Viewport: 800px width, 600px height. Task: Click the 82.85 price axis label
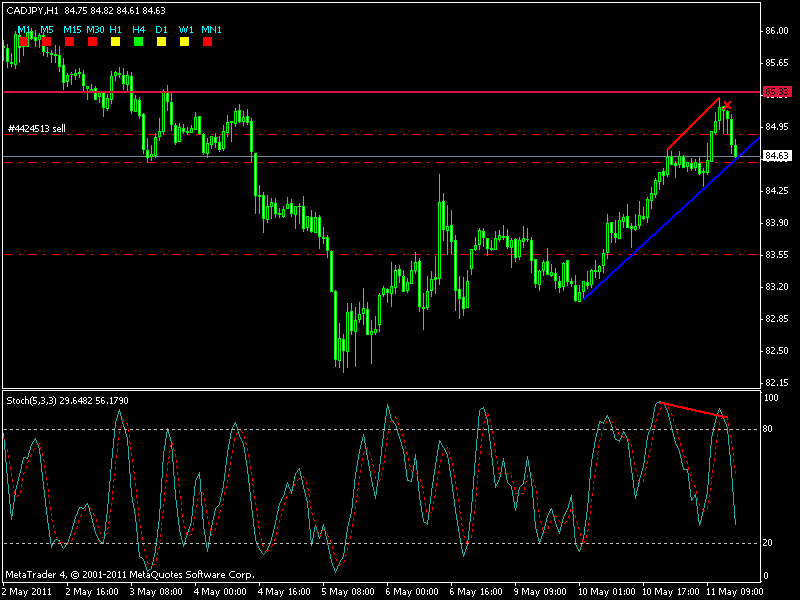tap(777, 319)
